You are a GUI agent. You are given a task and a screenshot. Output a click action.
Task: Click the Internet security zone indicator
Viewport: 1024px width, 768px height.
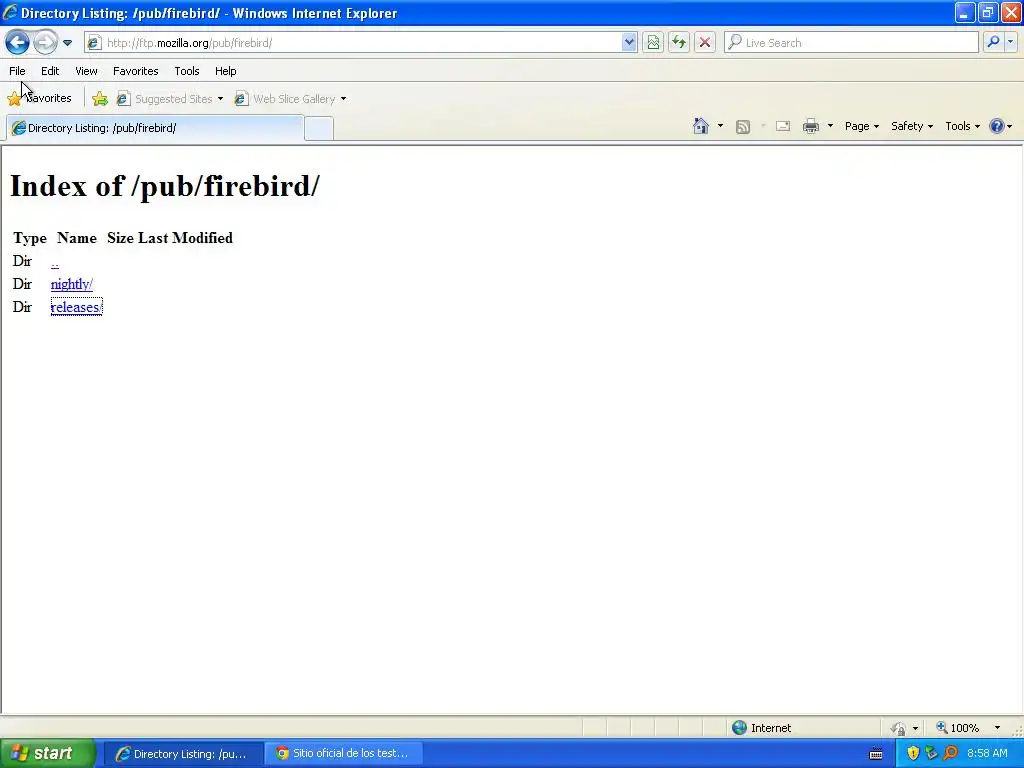[761, 728]
